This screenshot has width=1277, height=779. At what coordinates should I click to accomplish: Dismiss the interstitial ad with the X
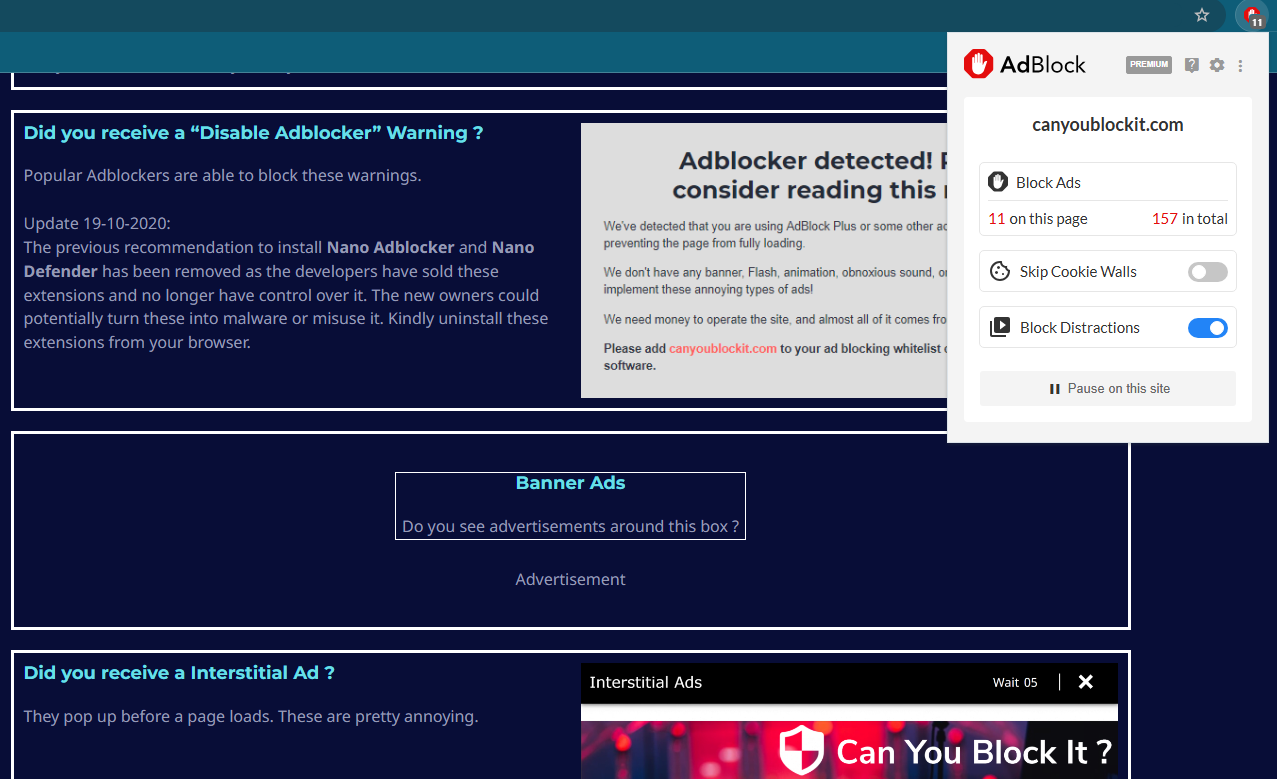click(x=1086, y=682)
